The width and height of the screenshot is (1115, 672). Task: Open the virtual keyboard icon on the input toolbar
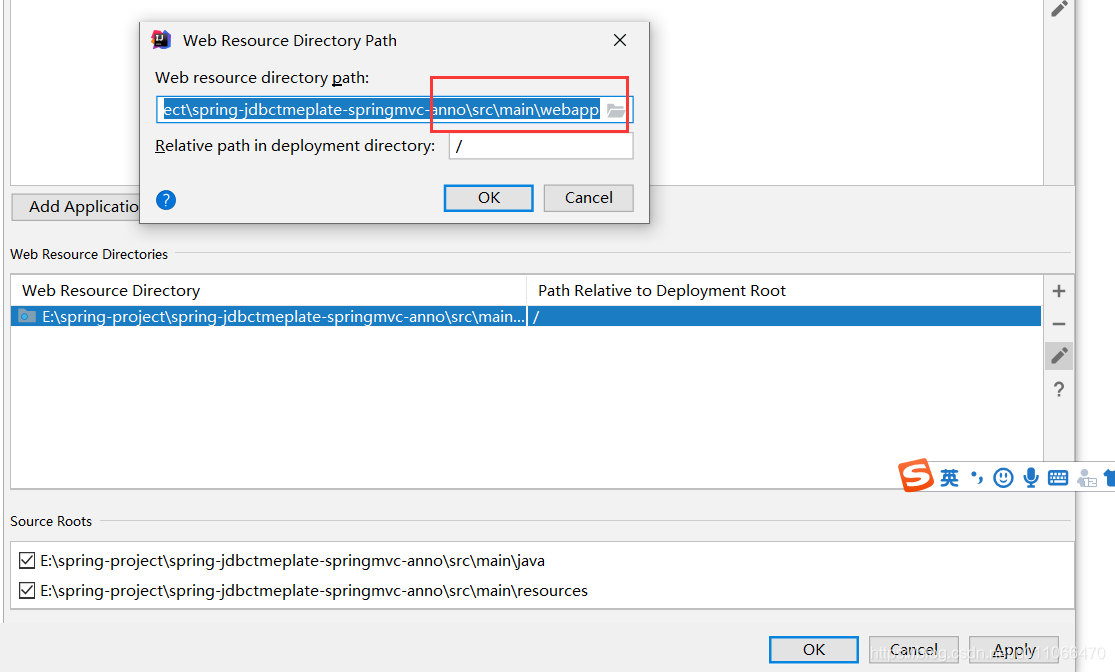tap(1057, 477)
